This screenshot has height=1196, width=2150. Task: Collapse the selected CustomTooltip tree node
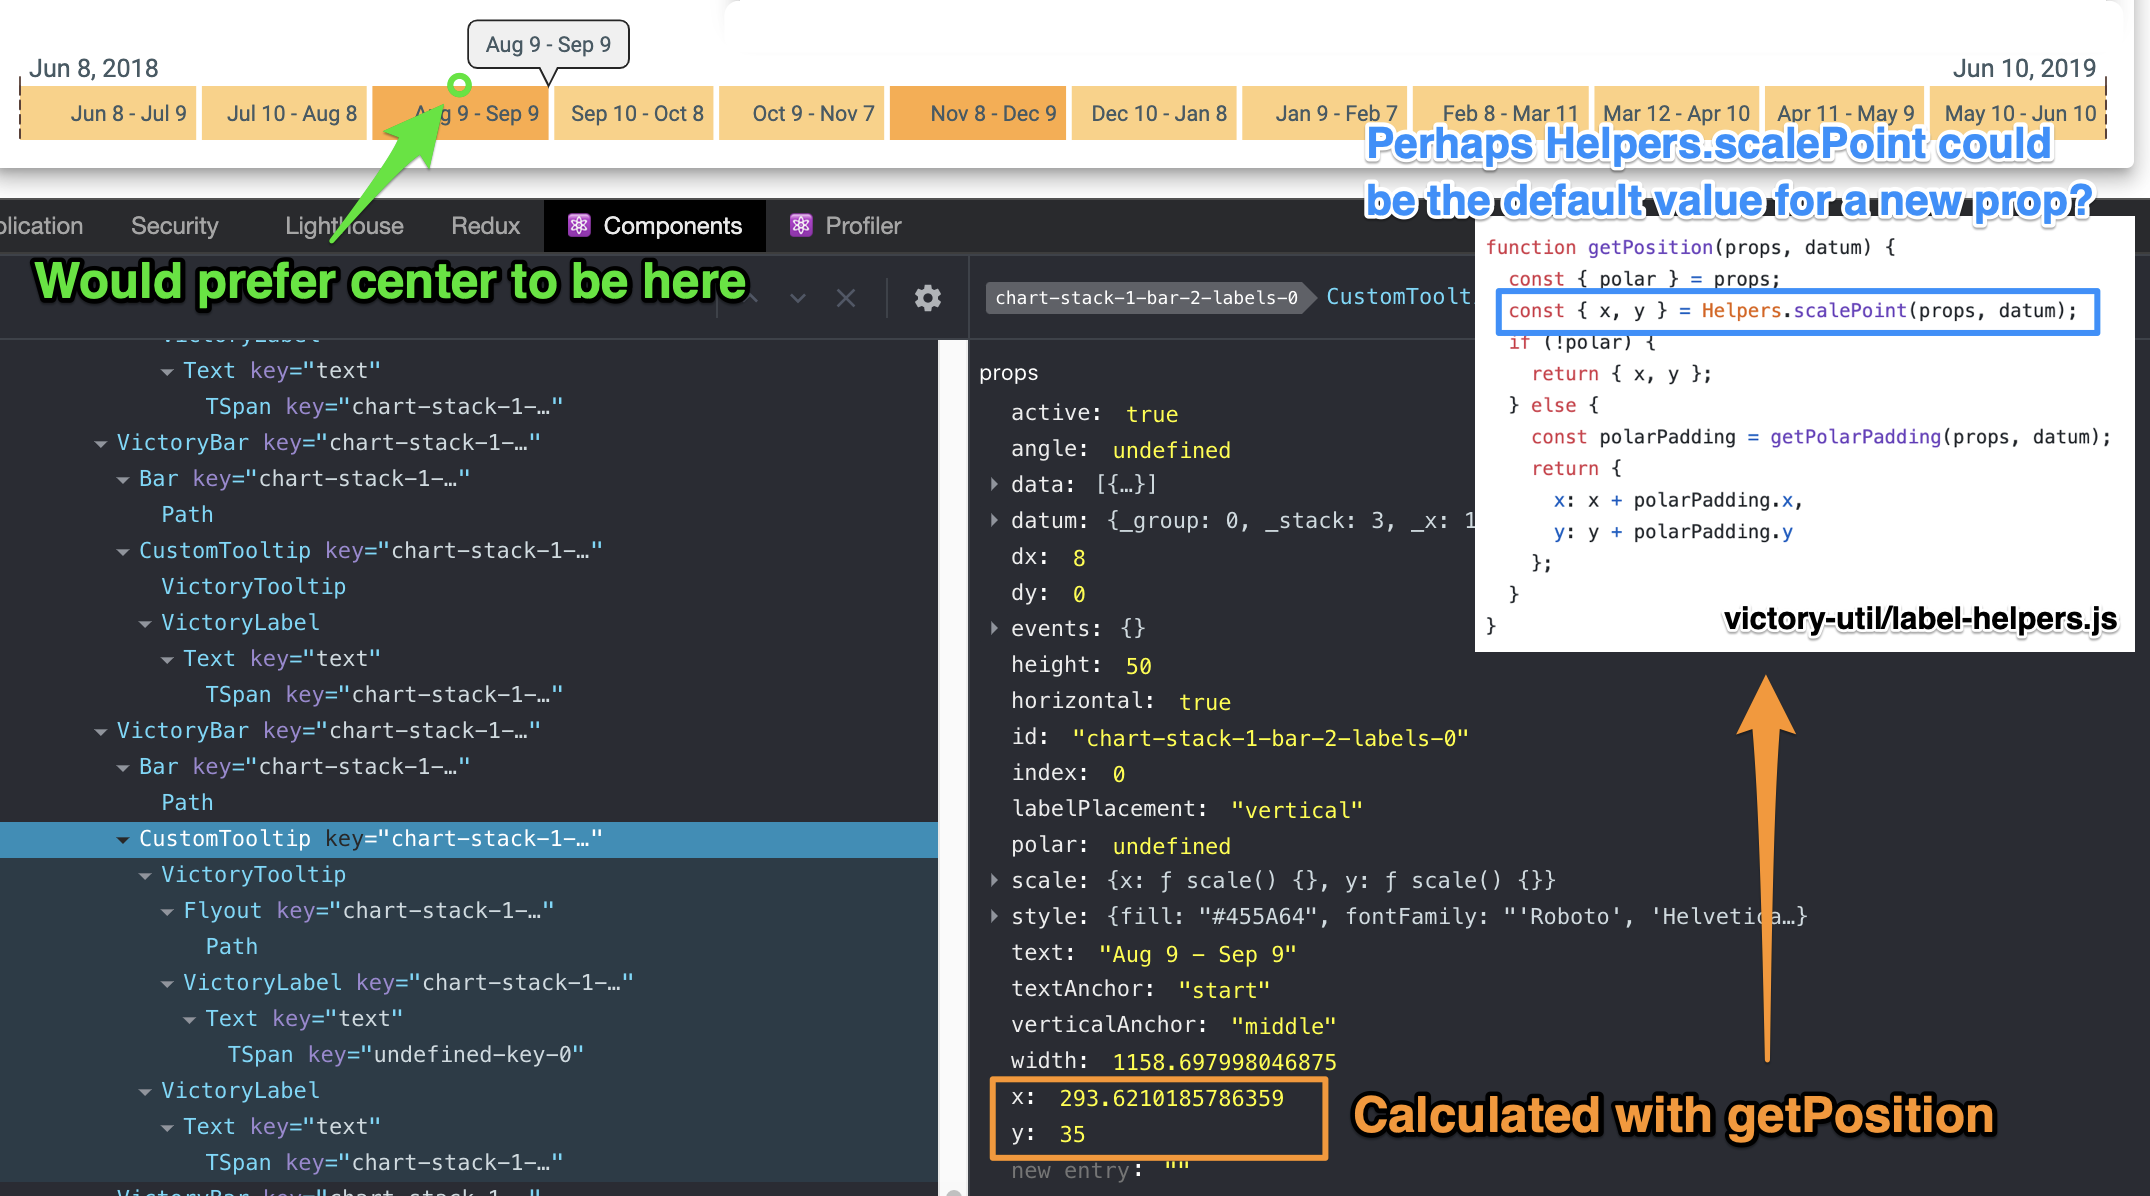pyautogui.click(x=123, y=840)
